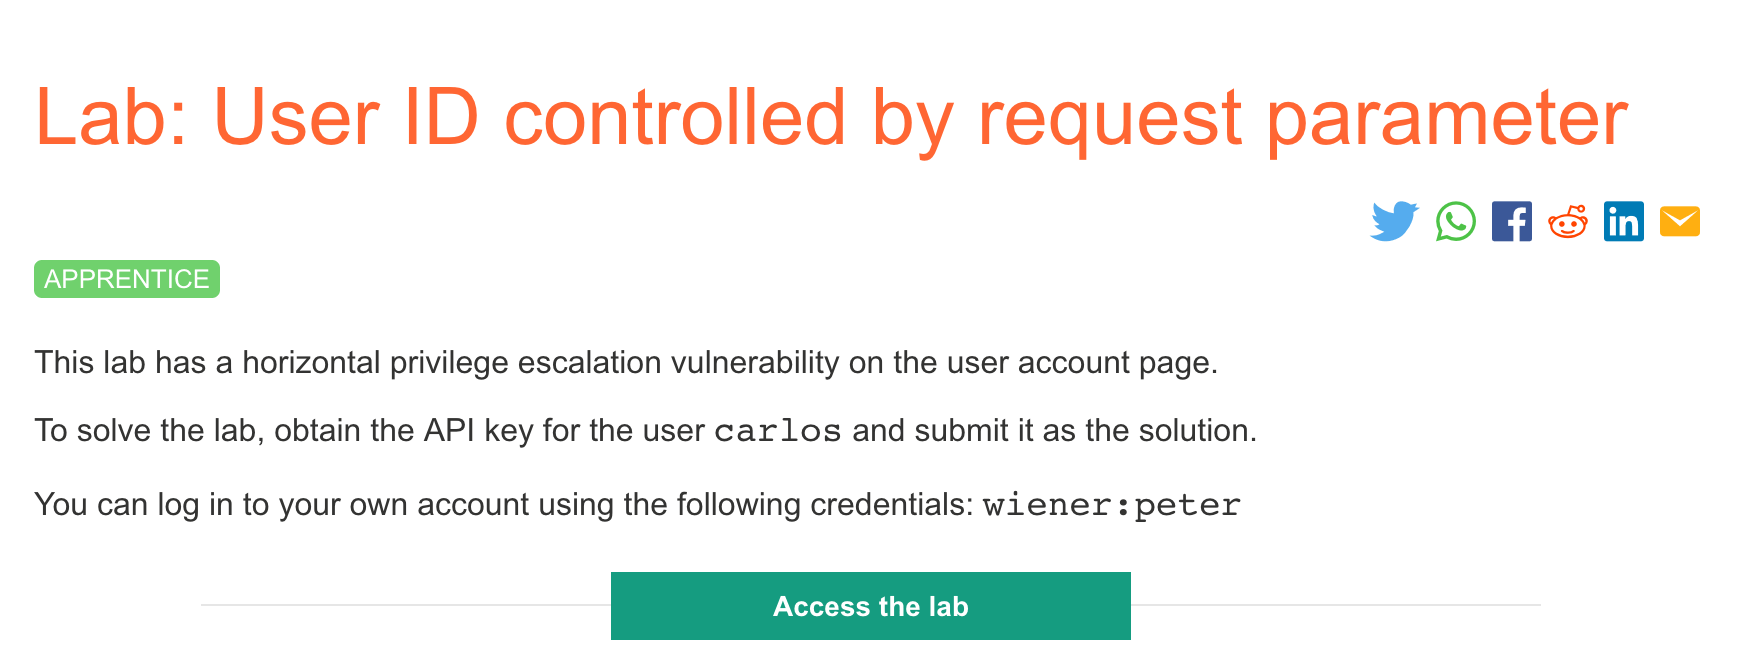1748x664 pixels.
Task: Click the Twitter bird share icon
Action: 1396,221
